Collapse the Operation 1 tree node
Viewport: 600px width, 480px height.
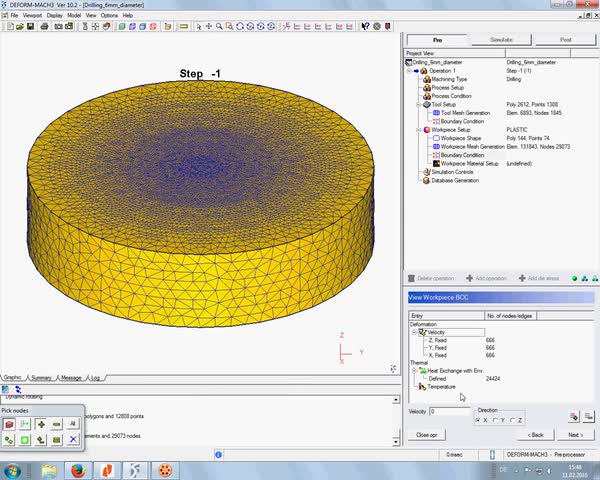coord(410,71)
